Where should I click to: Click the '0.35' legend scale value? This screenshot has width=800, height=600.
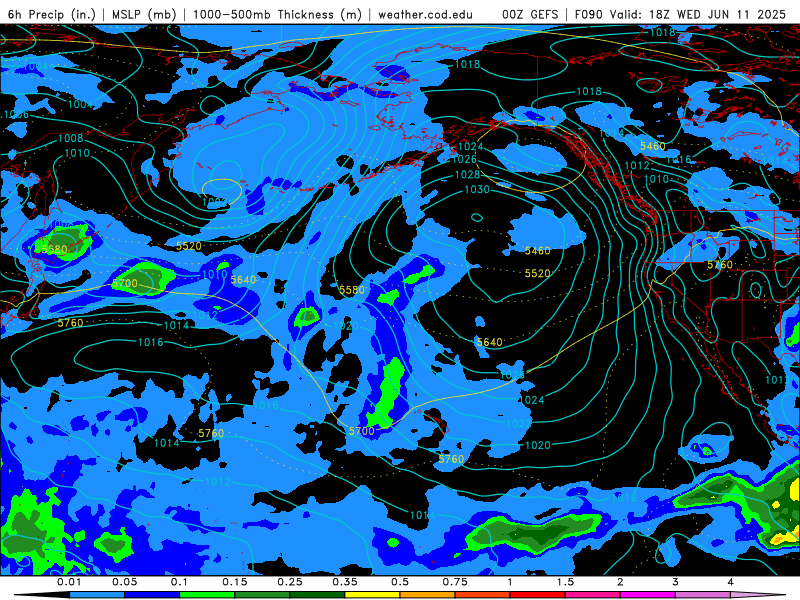pyautogui.click(x=345, y=582)
